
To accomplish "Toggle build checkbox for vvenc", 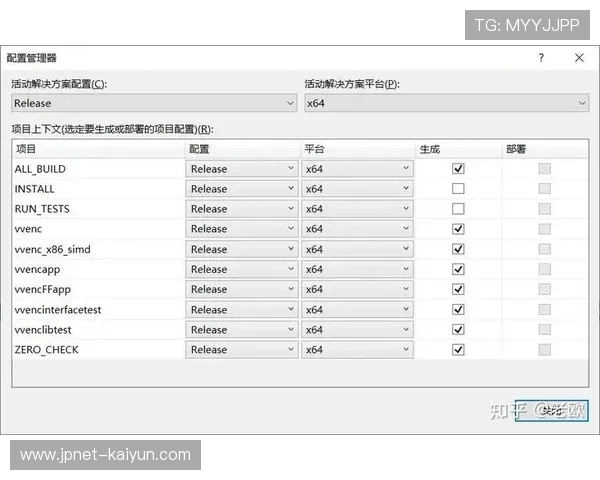I will coord(458,229).
